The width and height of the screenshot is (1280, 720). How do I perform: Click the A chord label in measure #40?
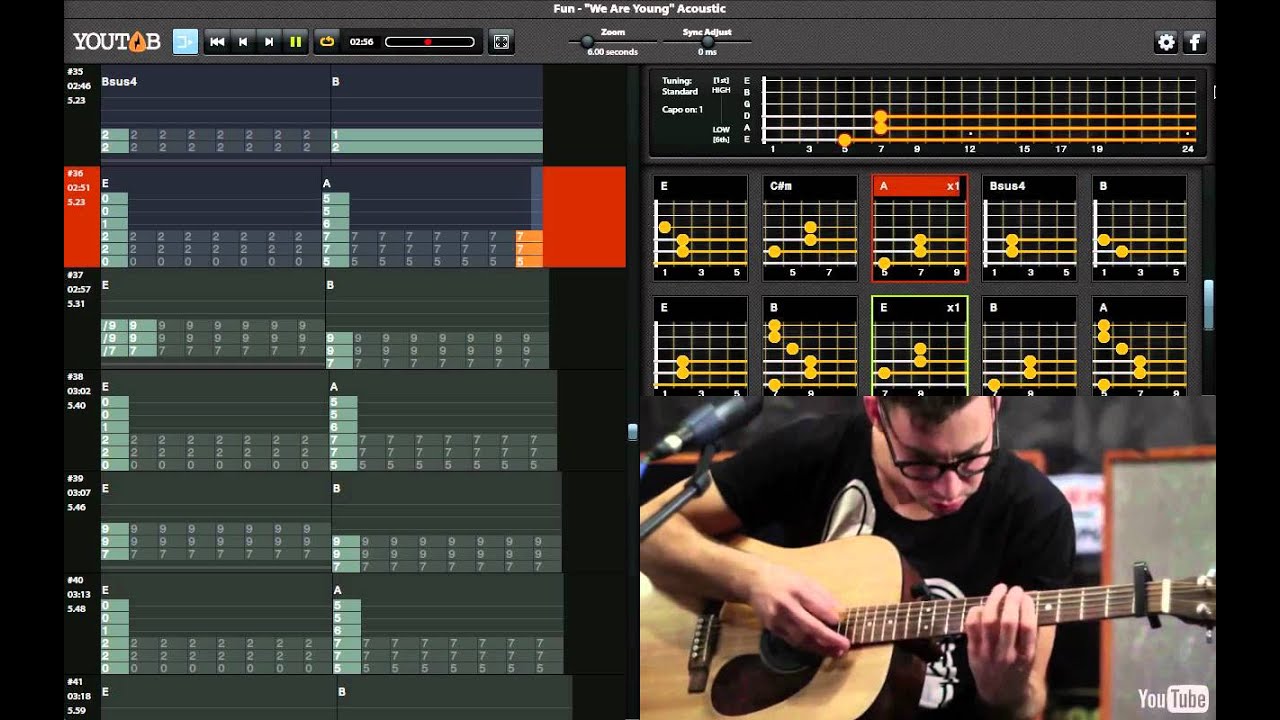338,590
